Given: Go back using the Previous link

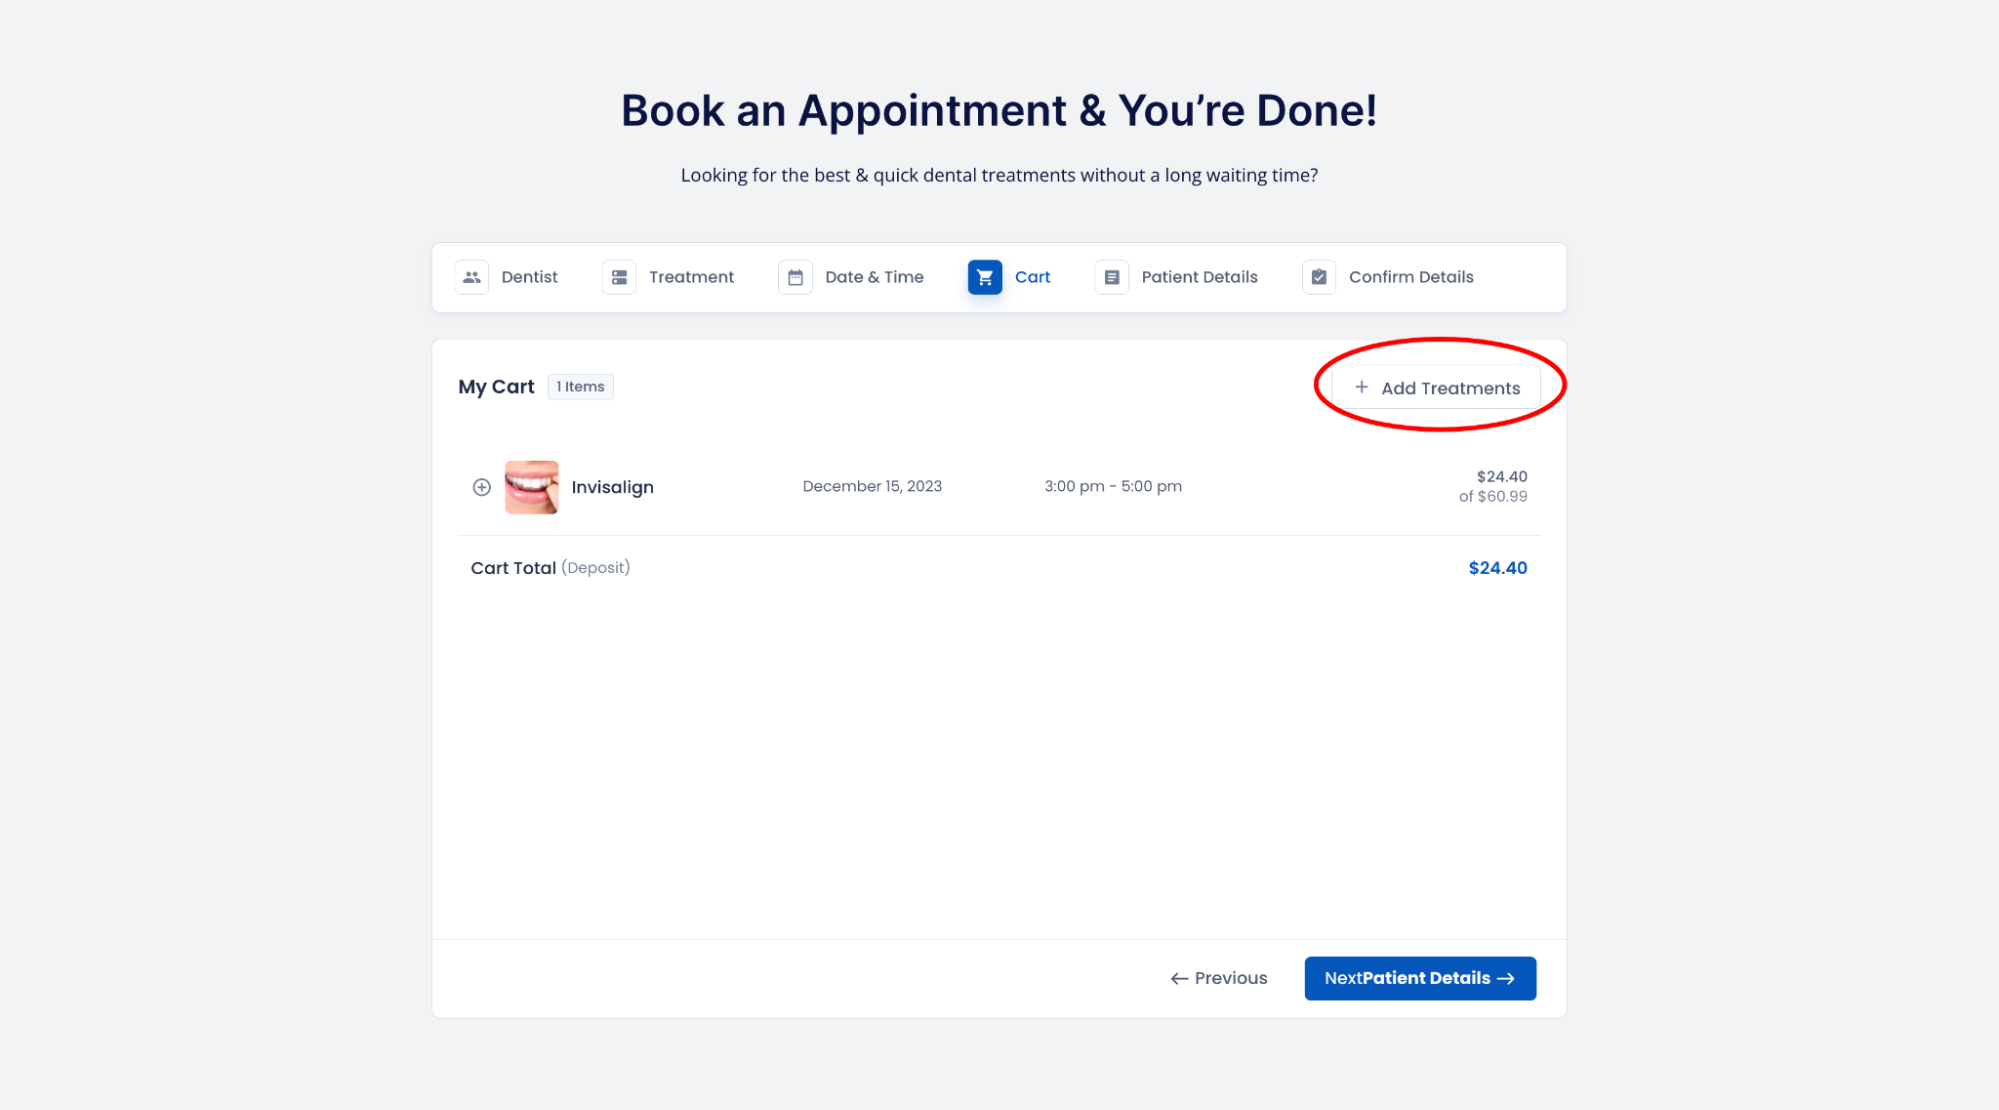Looking at the screenshot, I should click(x=1217, y=978).
